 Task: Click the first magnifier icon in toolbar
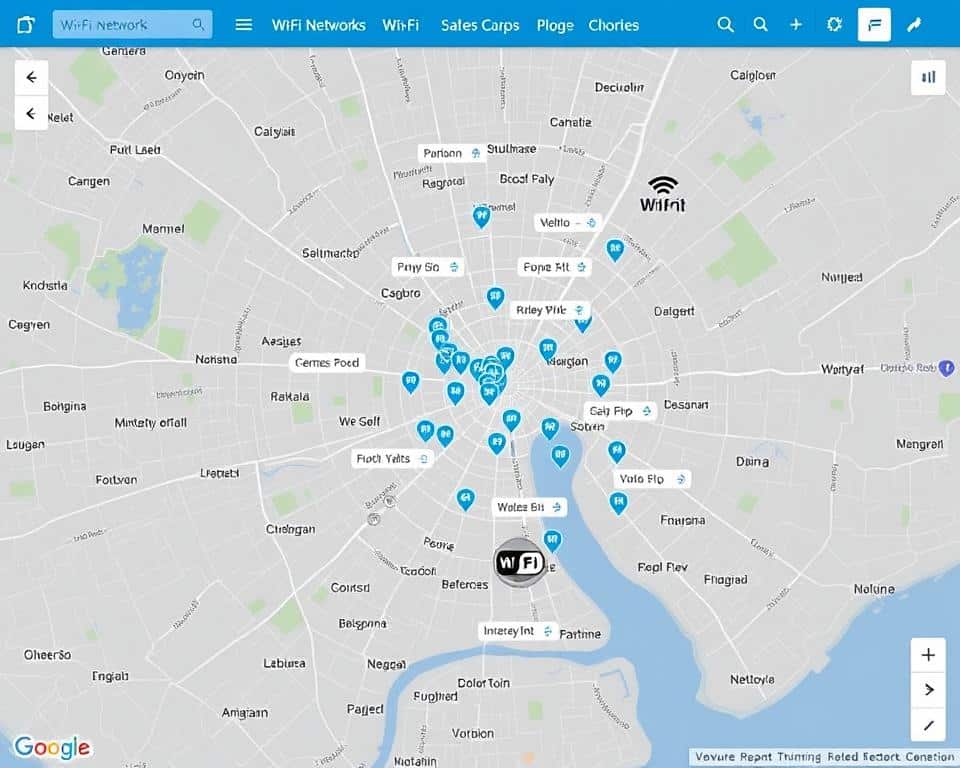(726, 24)
